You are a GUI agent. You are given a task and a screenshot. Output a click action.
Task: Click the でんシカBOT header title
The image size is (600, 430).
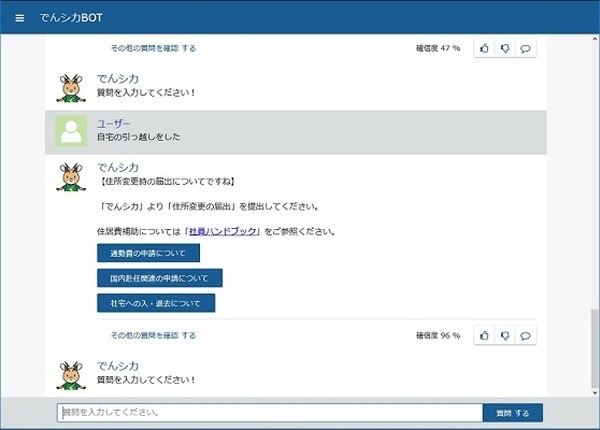[70, 18]
